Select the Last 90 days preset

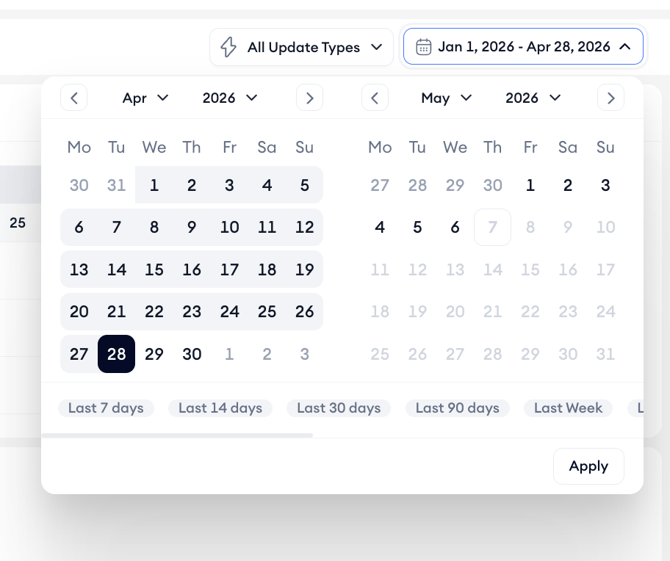(458, 408)
